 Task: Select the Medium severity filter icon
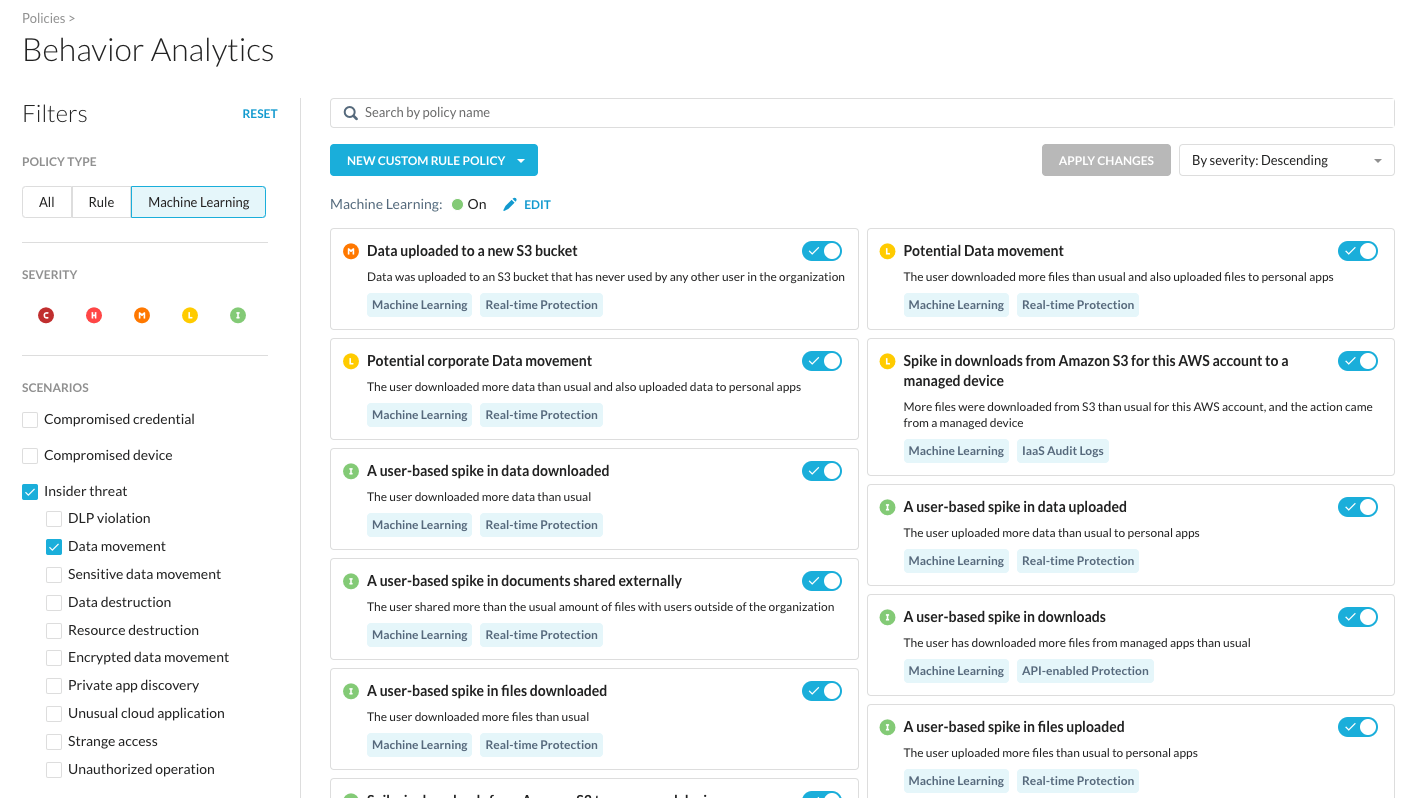click(142, 315)
